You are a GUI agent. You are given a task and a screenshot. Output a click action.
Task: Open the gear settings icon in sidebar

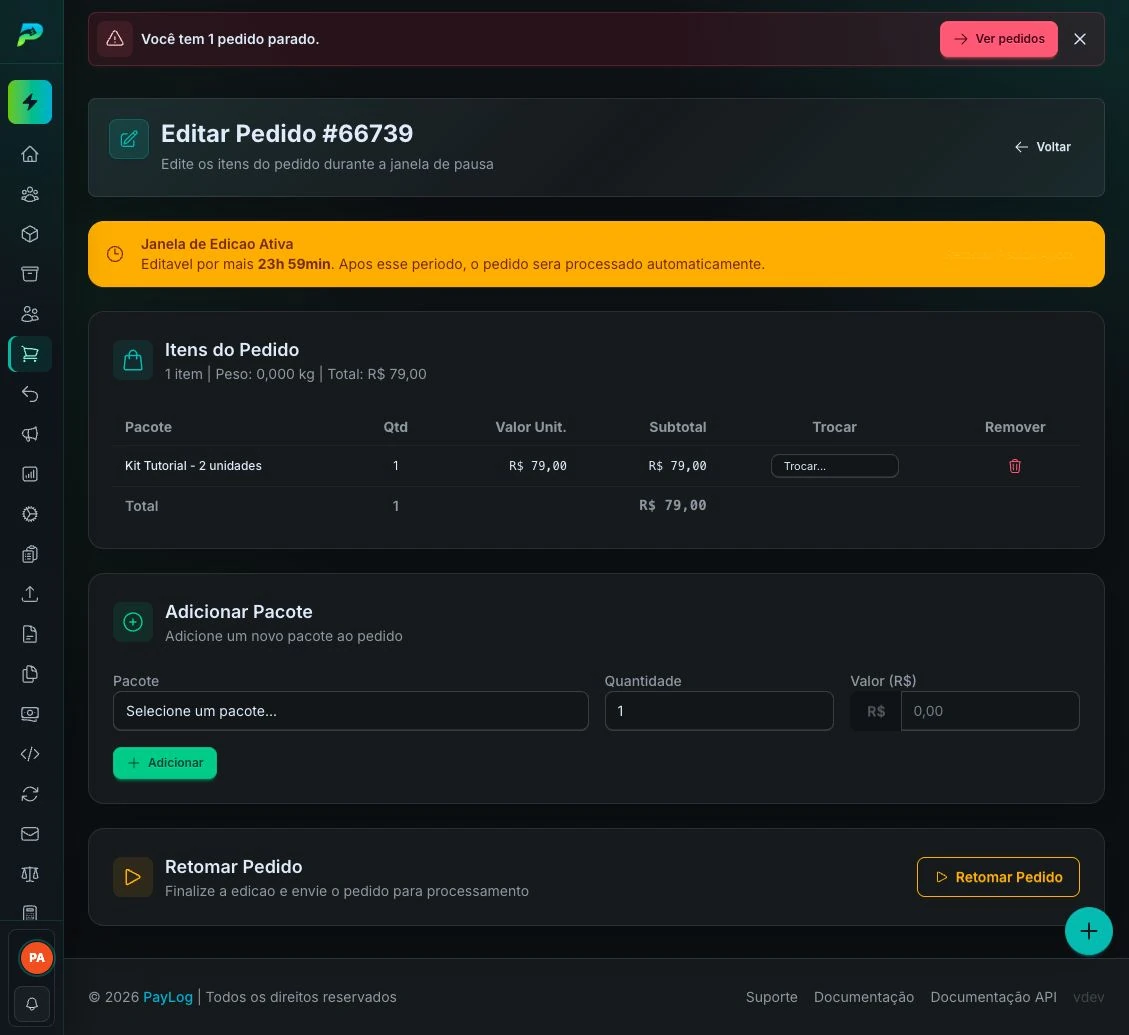click(x=30, y=514)
